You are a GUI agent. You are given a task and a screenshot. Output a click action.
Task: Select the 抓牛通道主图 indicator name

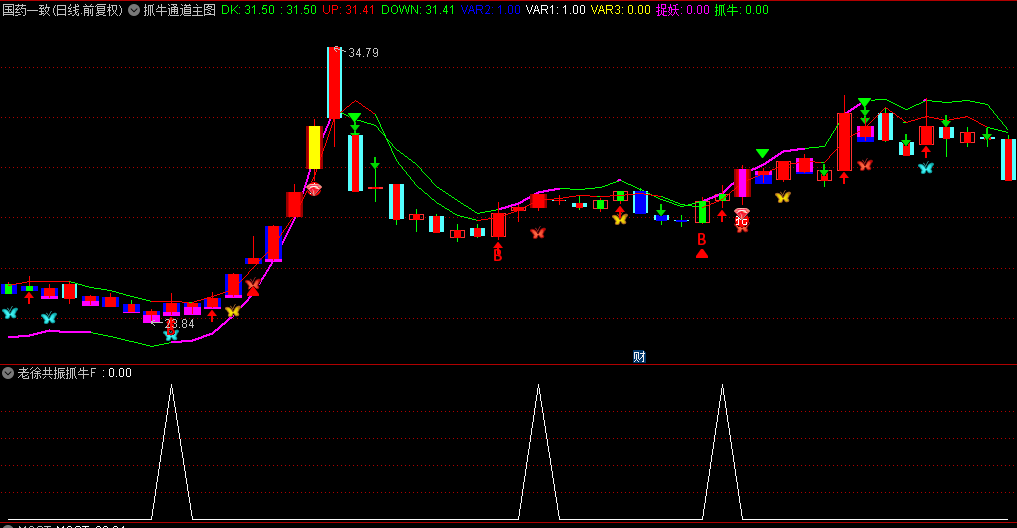coord(179,10)
